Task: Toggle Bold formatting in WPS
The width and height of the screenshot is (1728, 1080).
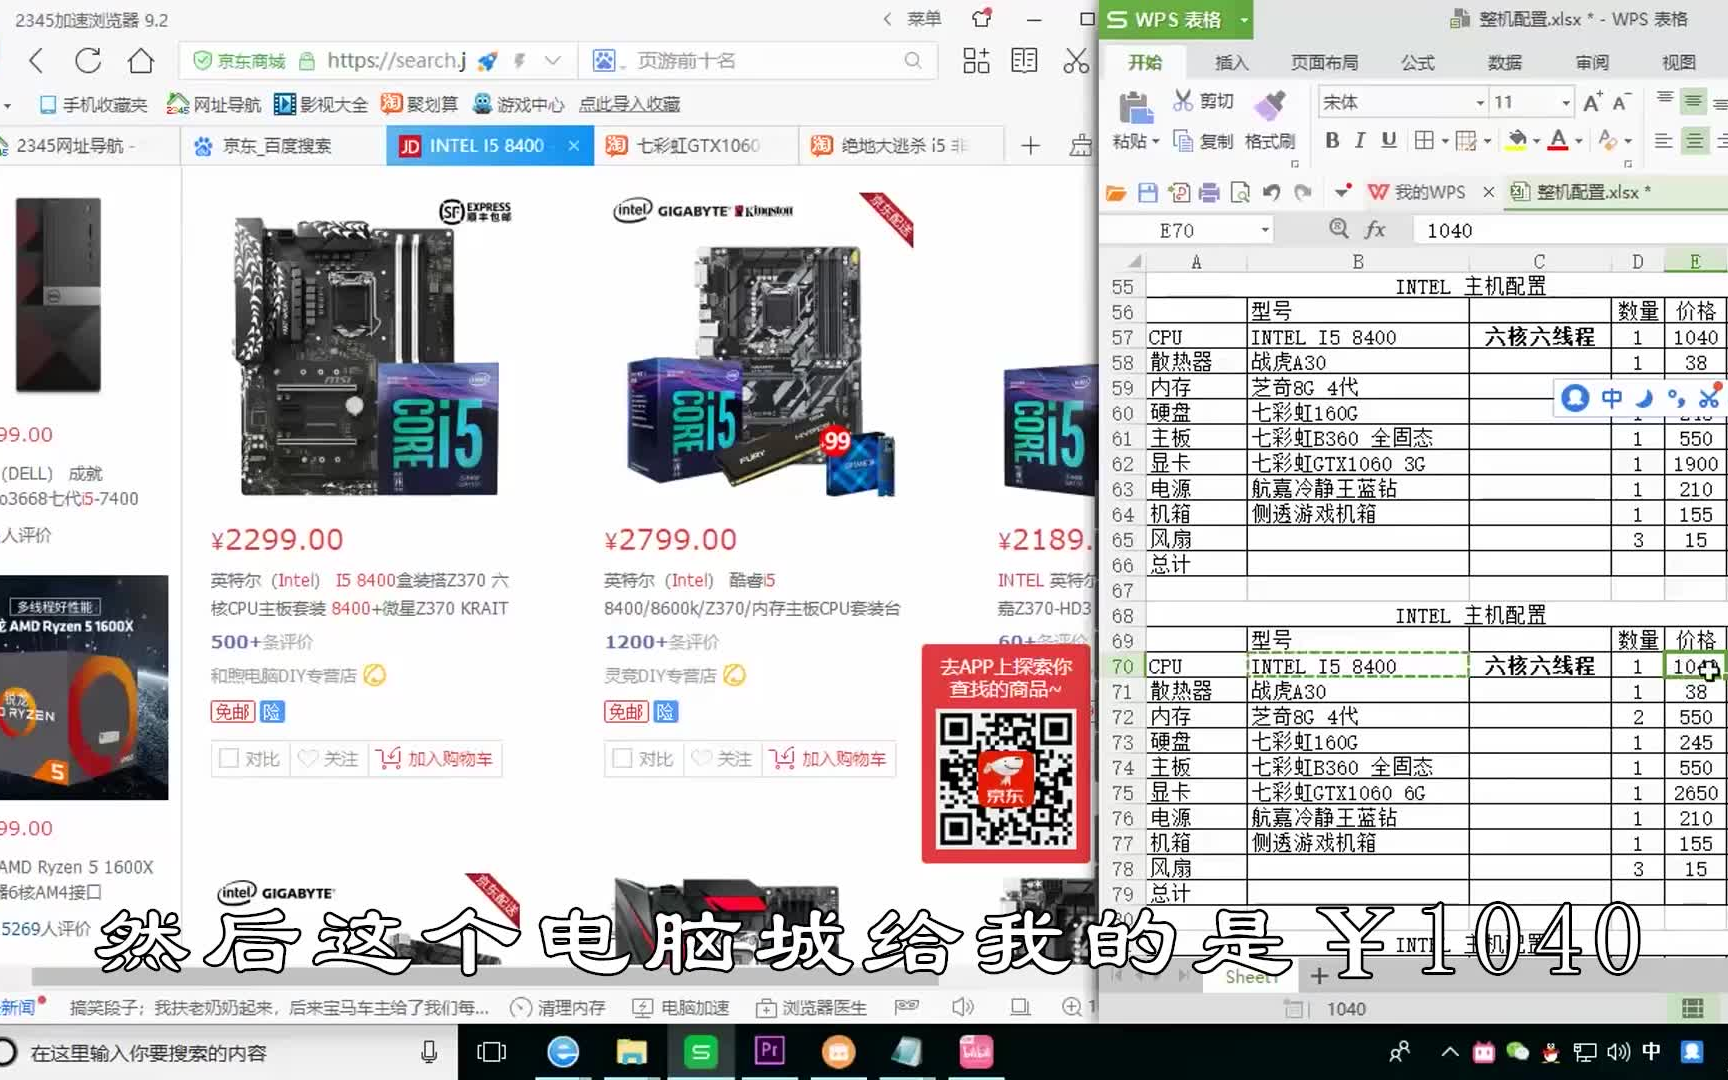Action: tap(1332, 141)
